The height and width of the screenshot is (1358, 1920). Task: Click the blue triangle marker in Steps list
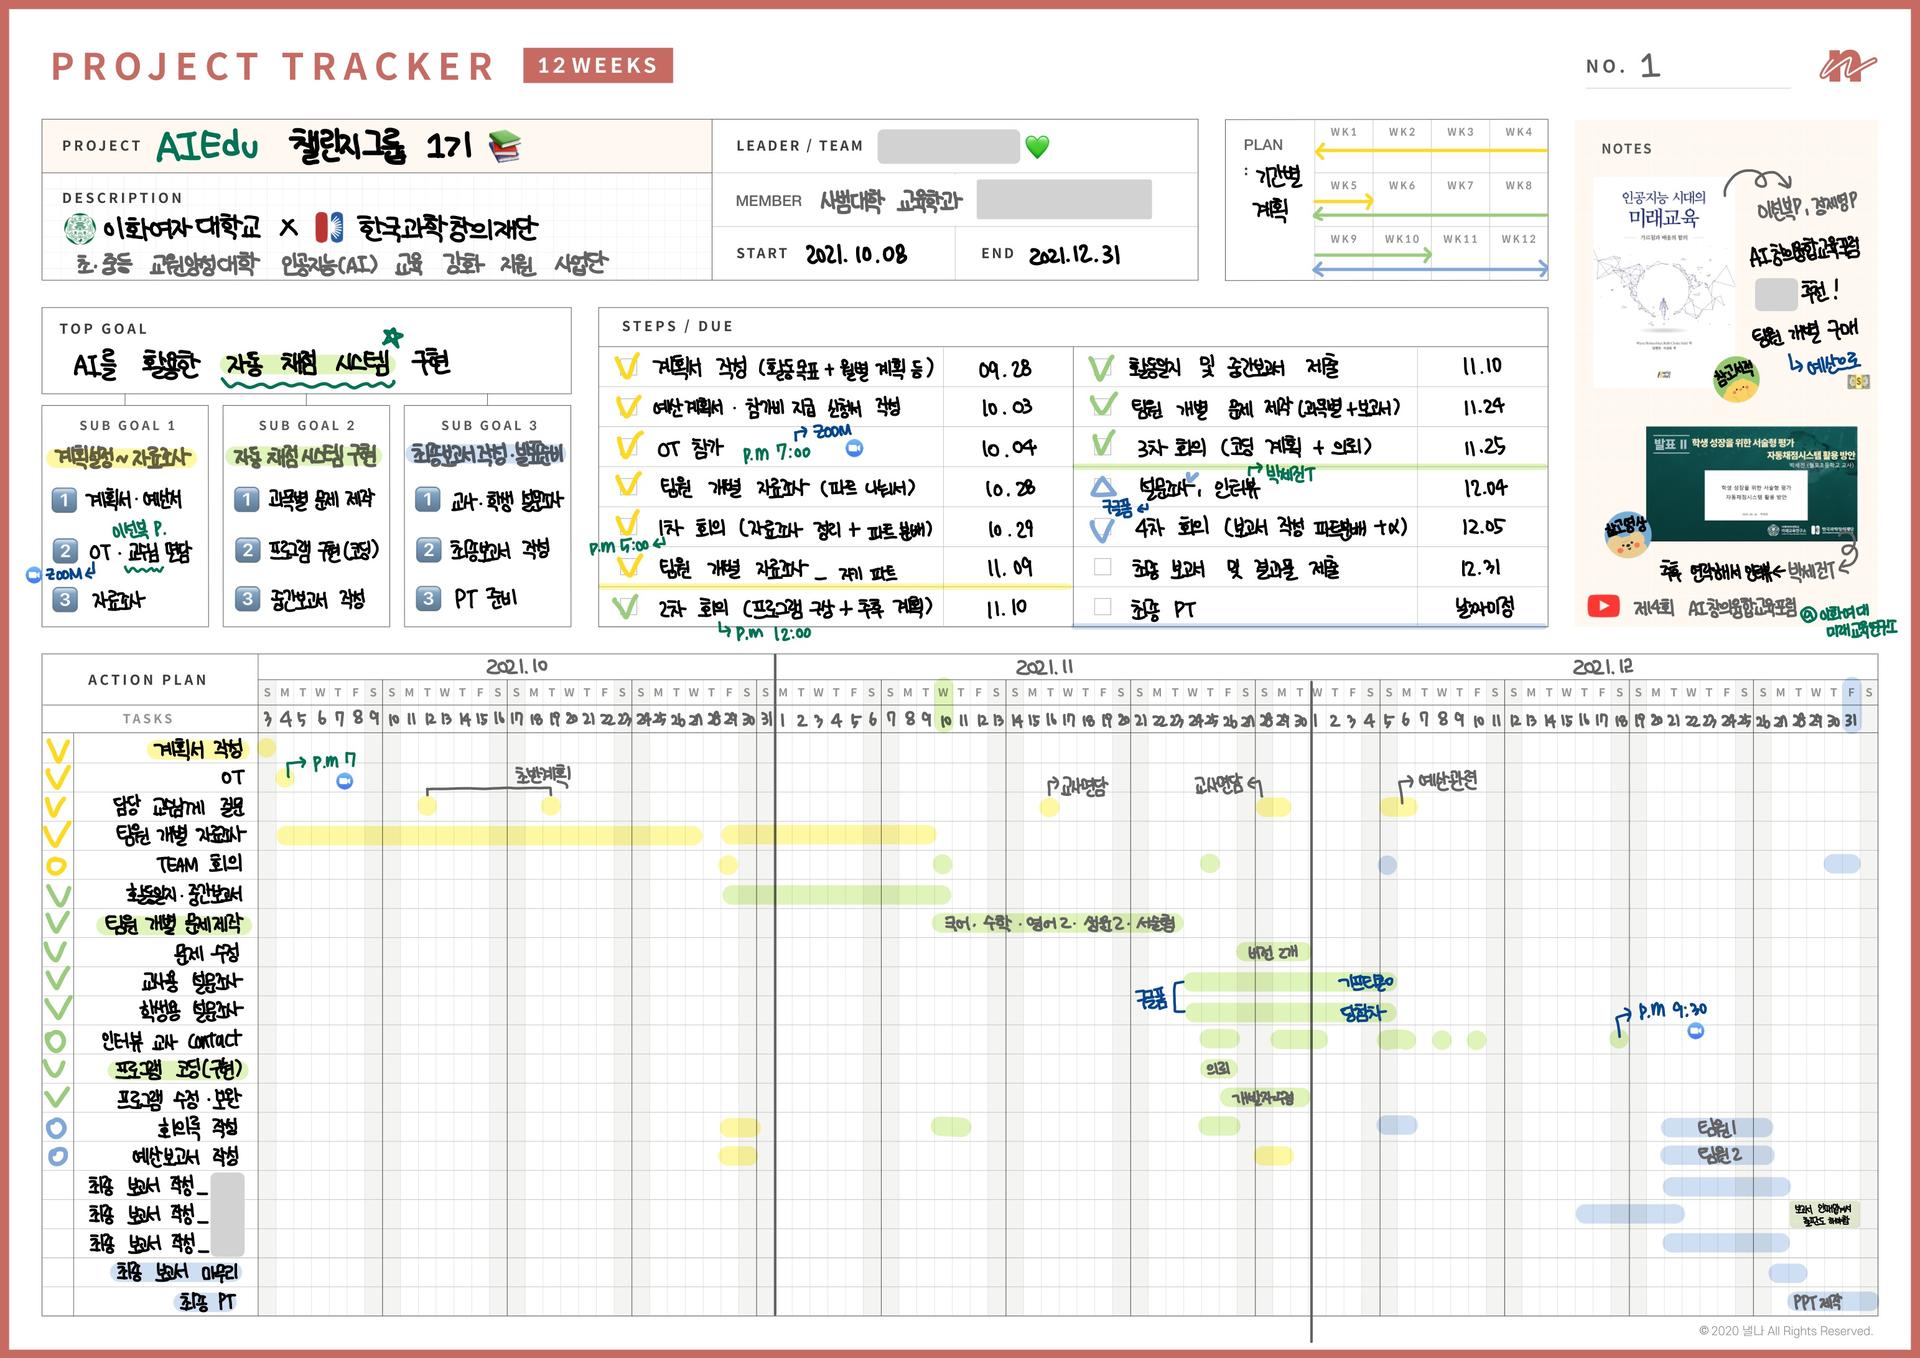tap(1102, 488)
